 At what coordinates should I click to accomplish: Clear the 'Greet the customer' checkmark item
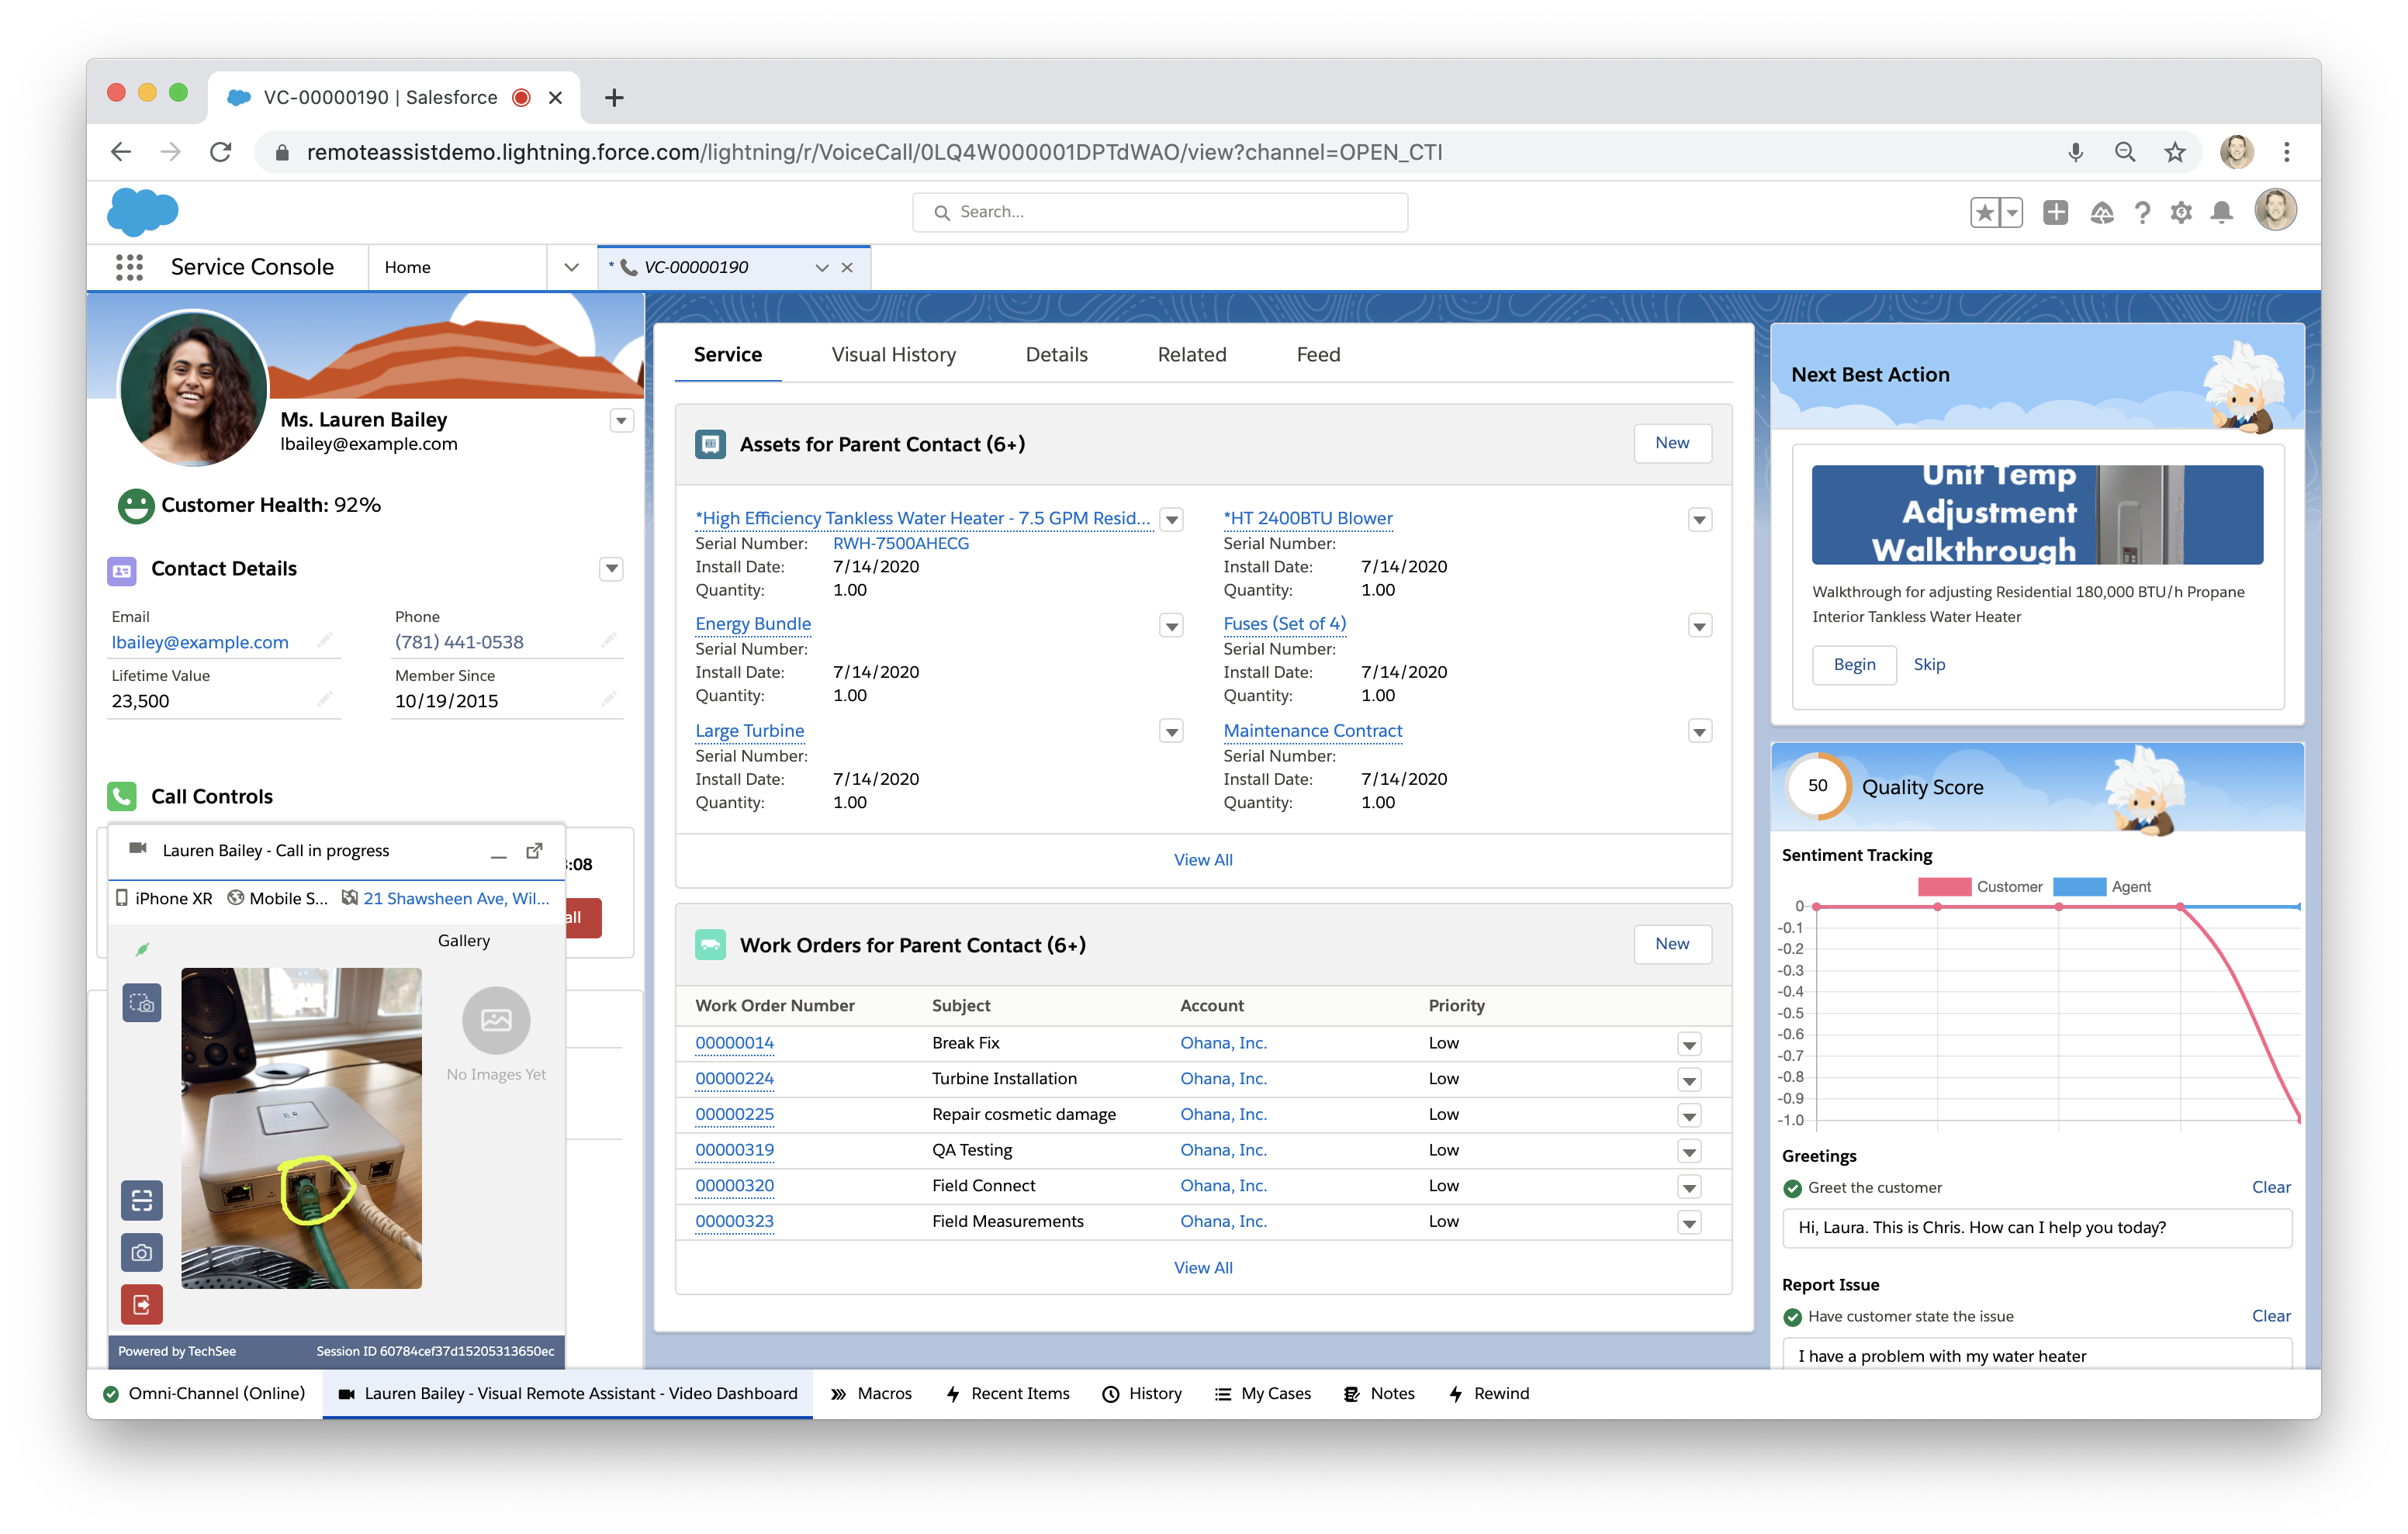tap(2271, 1187)
